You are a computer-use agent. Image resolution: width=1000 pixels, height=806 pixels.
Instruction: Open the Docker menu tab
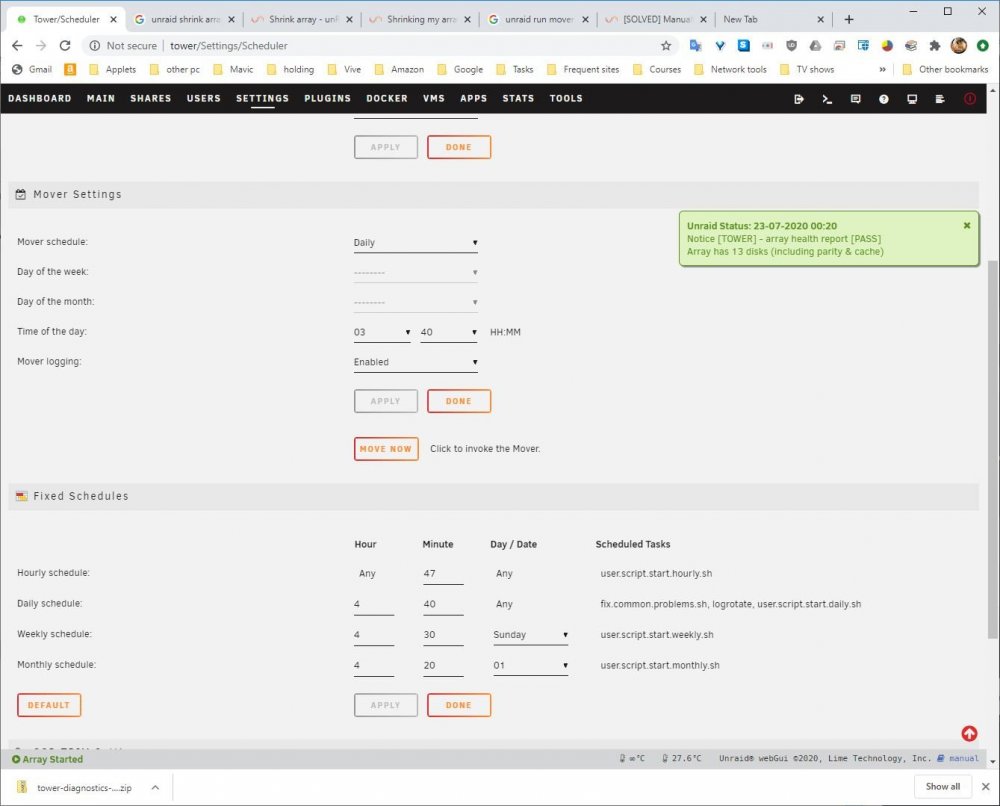click(x=386, y=98)
